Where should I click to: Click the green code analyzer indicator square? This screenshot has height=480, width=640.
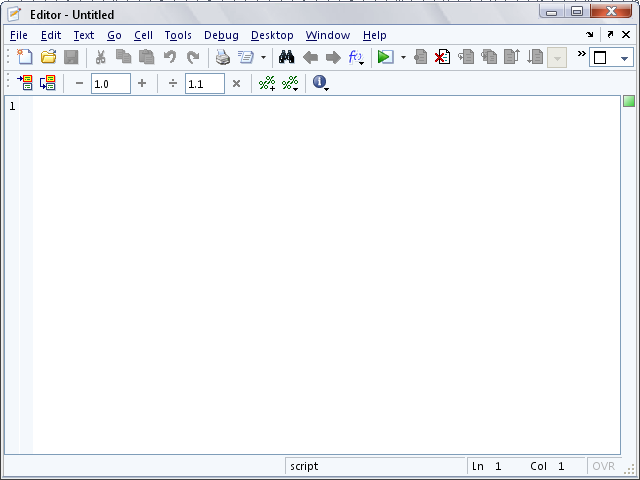629,102
